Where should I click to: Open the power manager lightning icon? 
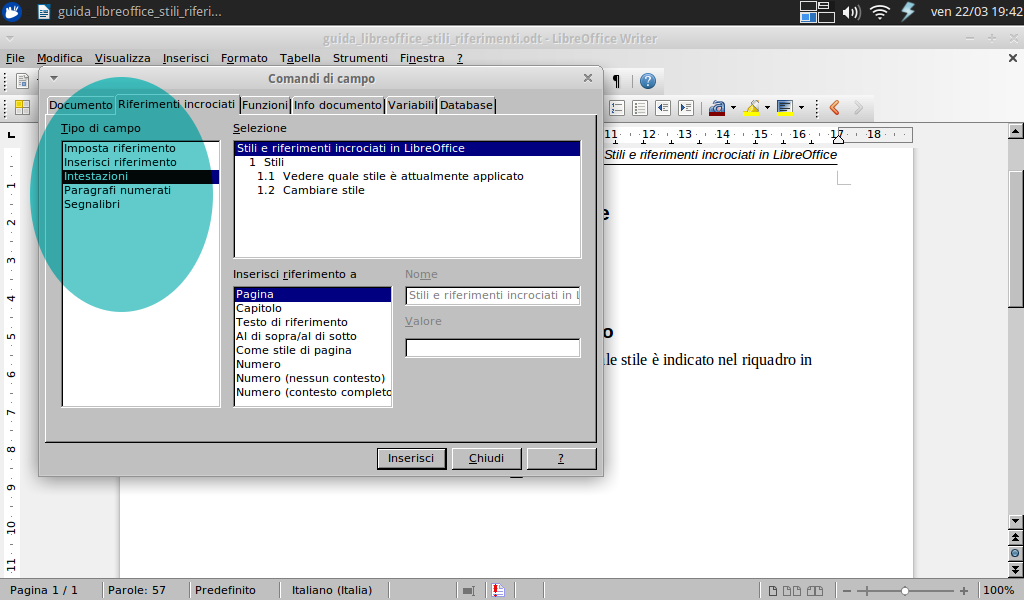[x=908, y=12]
